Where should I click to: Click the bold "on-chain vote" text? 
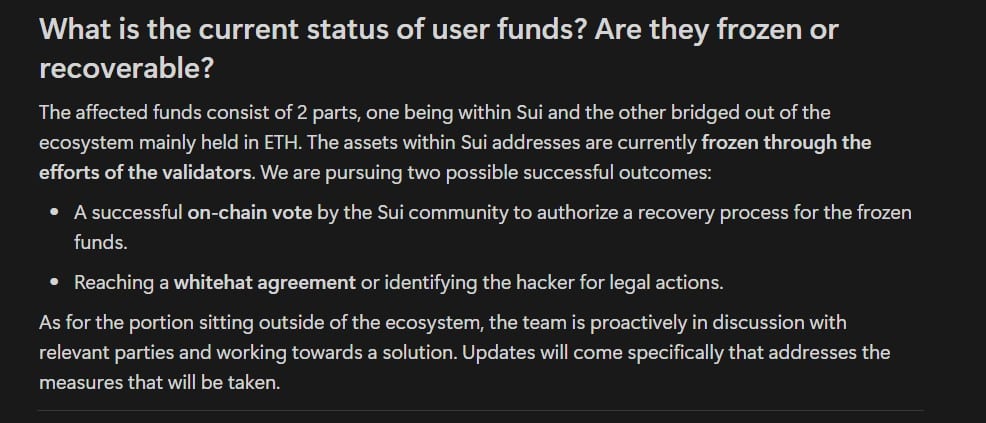pyautogui.click(x=249, y=213)
